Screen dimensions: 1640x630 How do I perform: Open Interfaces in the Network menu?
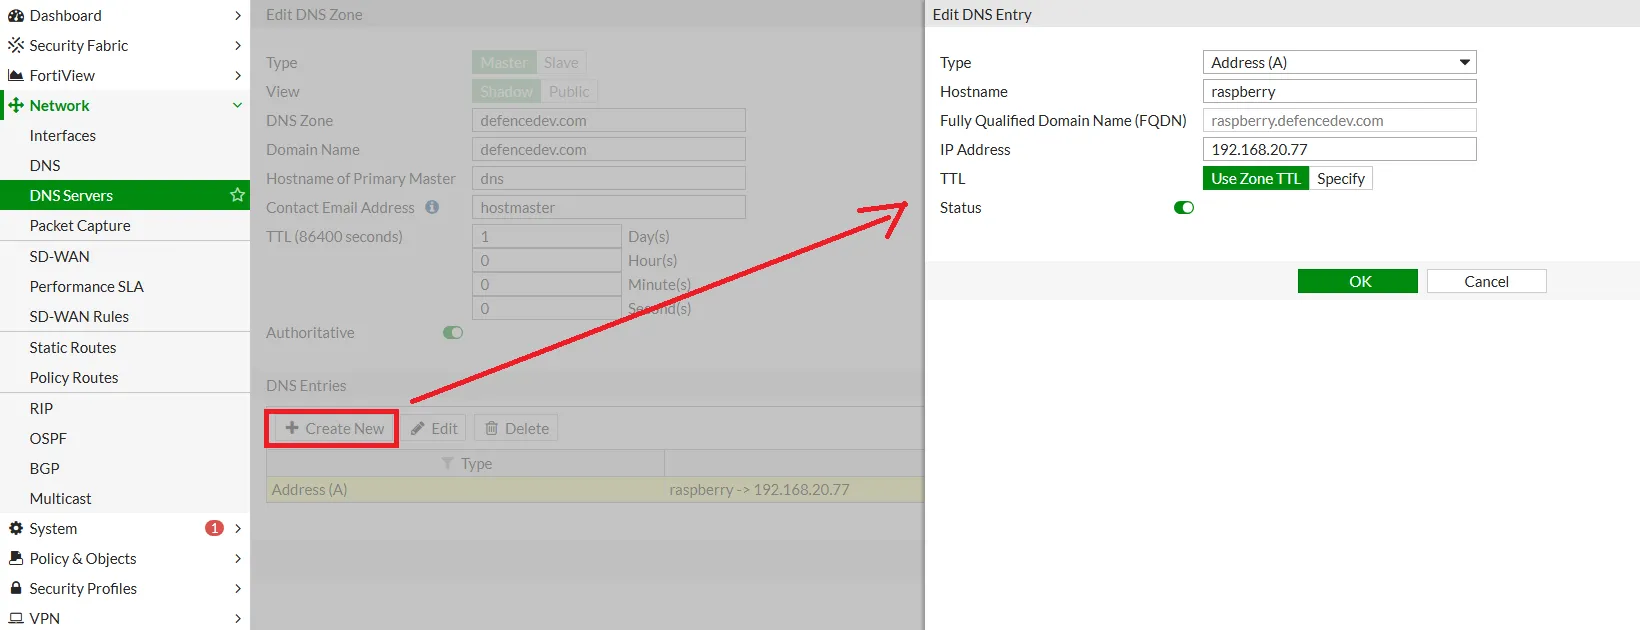pyautogui.click(x=63, y=136)
